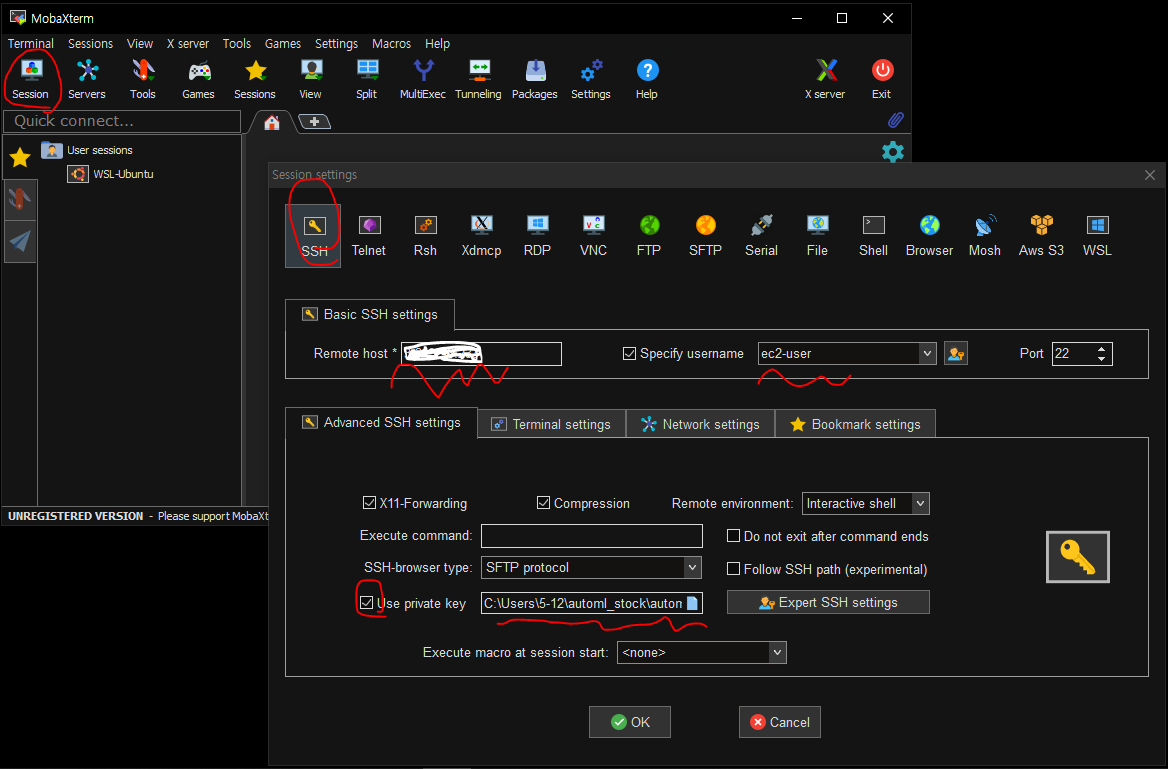Click the Execute command input field
This screenshot has width=1168, height=769.
click(591, 535)
